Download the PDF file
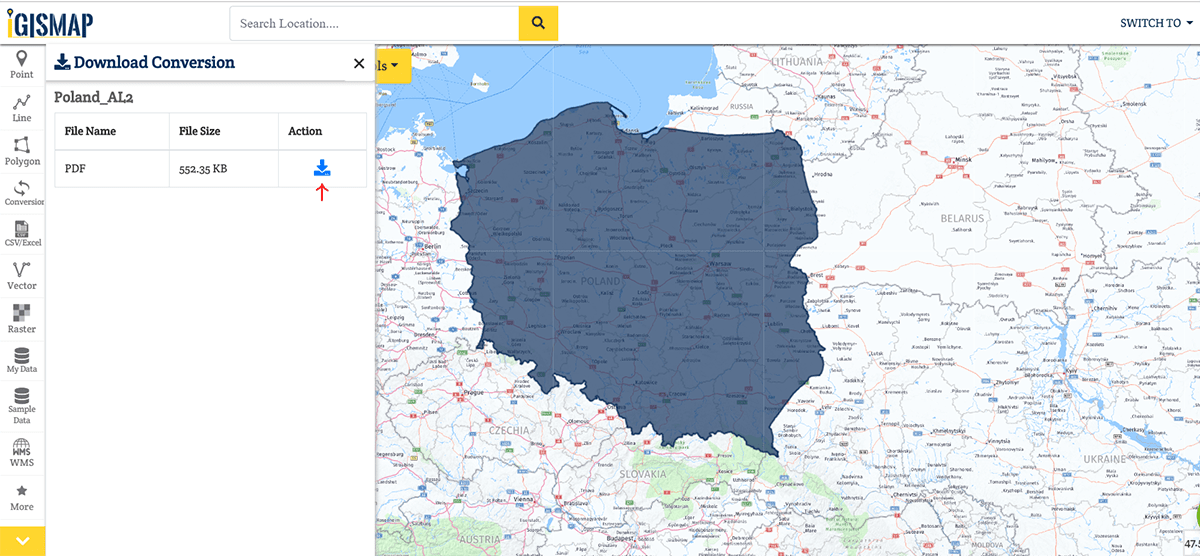Screen dimensions: 1200x556 pos(322,168)
